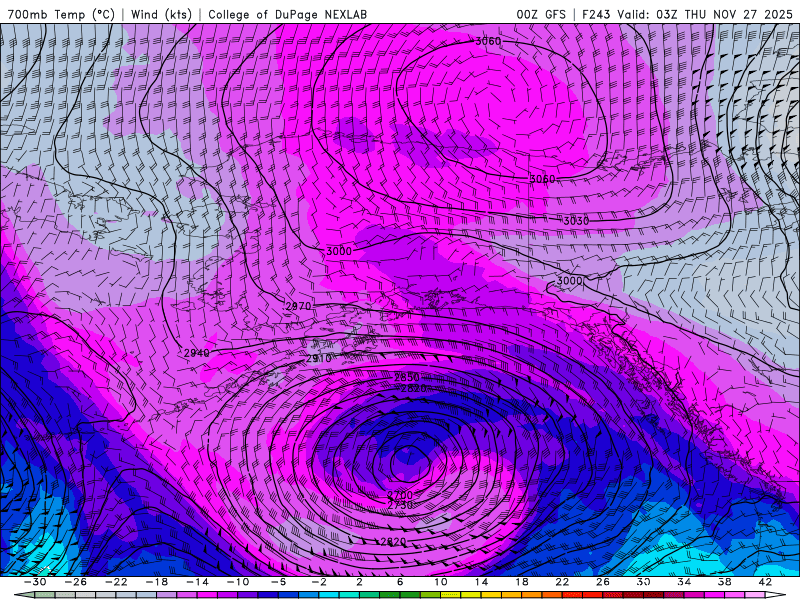
Task: Click the -14 colorbar tick label
Action: click(197, 582)
